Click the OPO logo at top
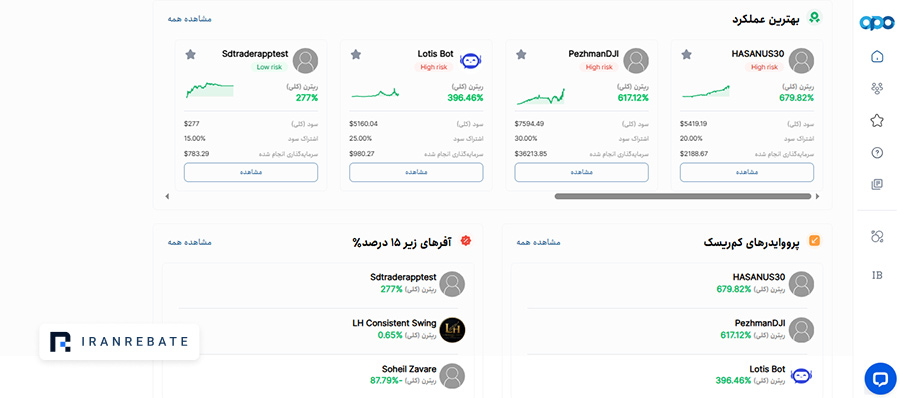Screen dimensions: 900x398 click(876, 22)
